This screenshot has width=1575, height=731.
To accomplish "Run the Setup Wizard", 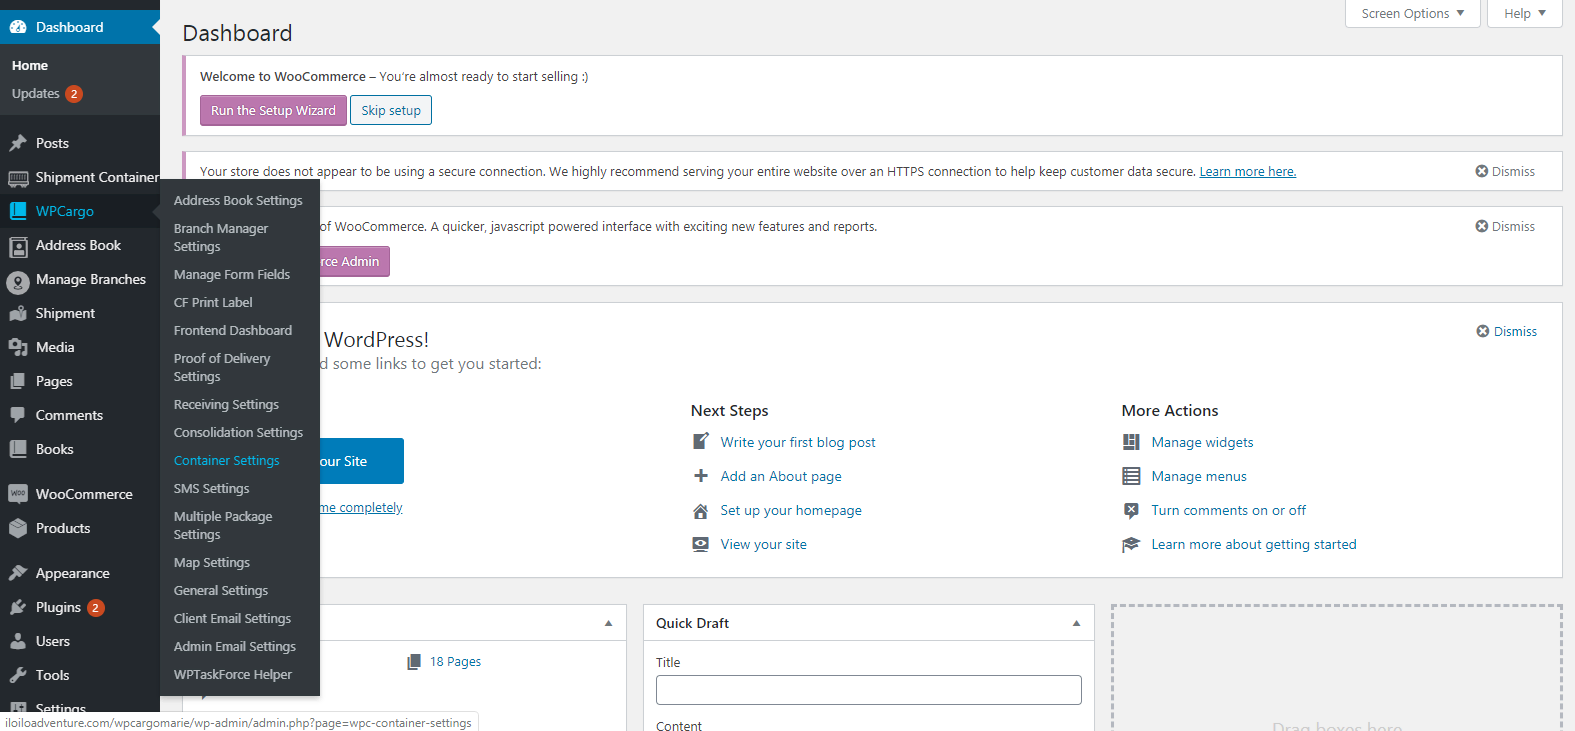I will click(273, 110).
